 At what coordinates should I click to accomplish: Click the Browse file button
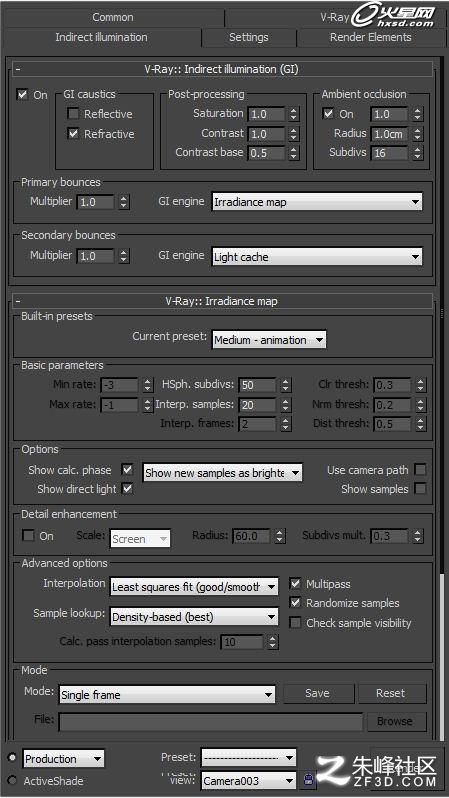(395, 721)
